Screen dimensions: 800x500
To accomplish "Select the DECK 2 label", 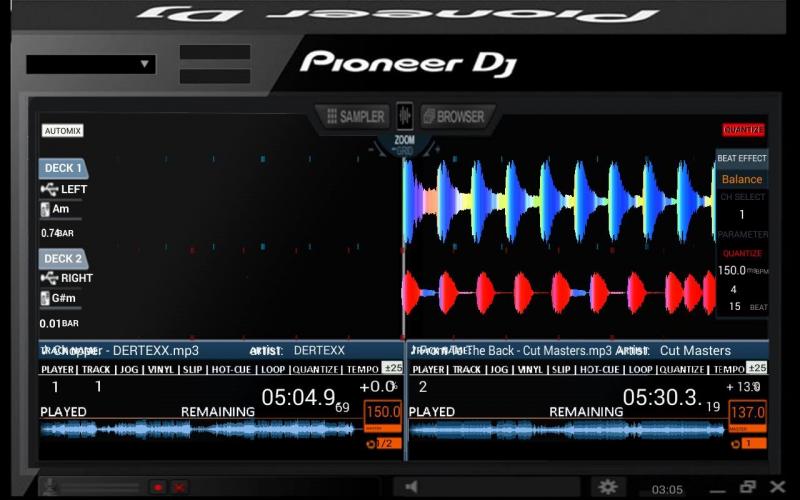I will (63, 259).
